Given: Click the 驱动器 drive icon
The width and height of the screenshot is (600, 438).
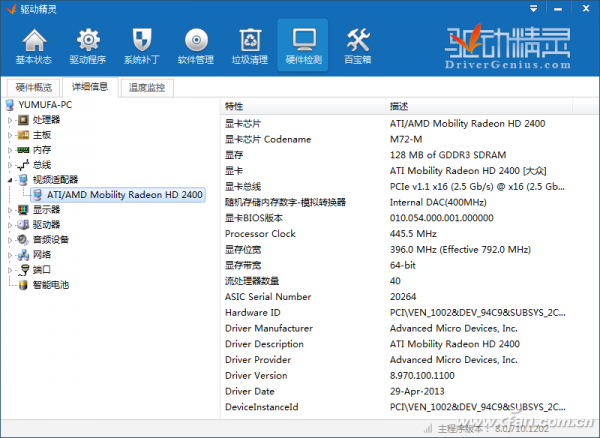Looking at the screenshot, I should [23, 225].
